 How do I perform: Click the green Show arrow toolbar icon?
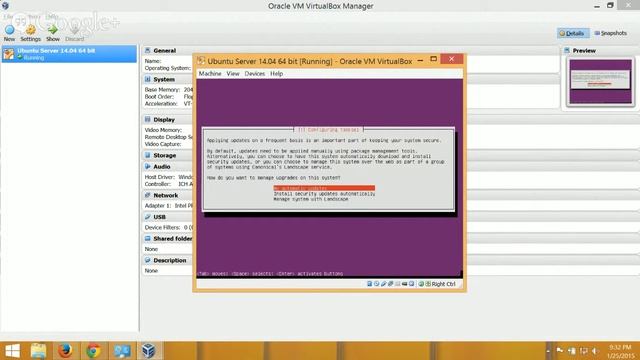coord(53,30)
